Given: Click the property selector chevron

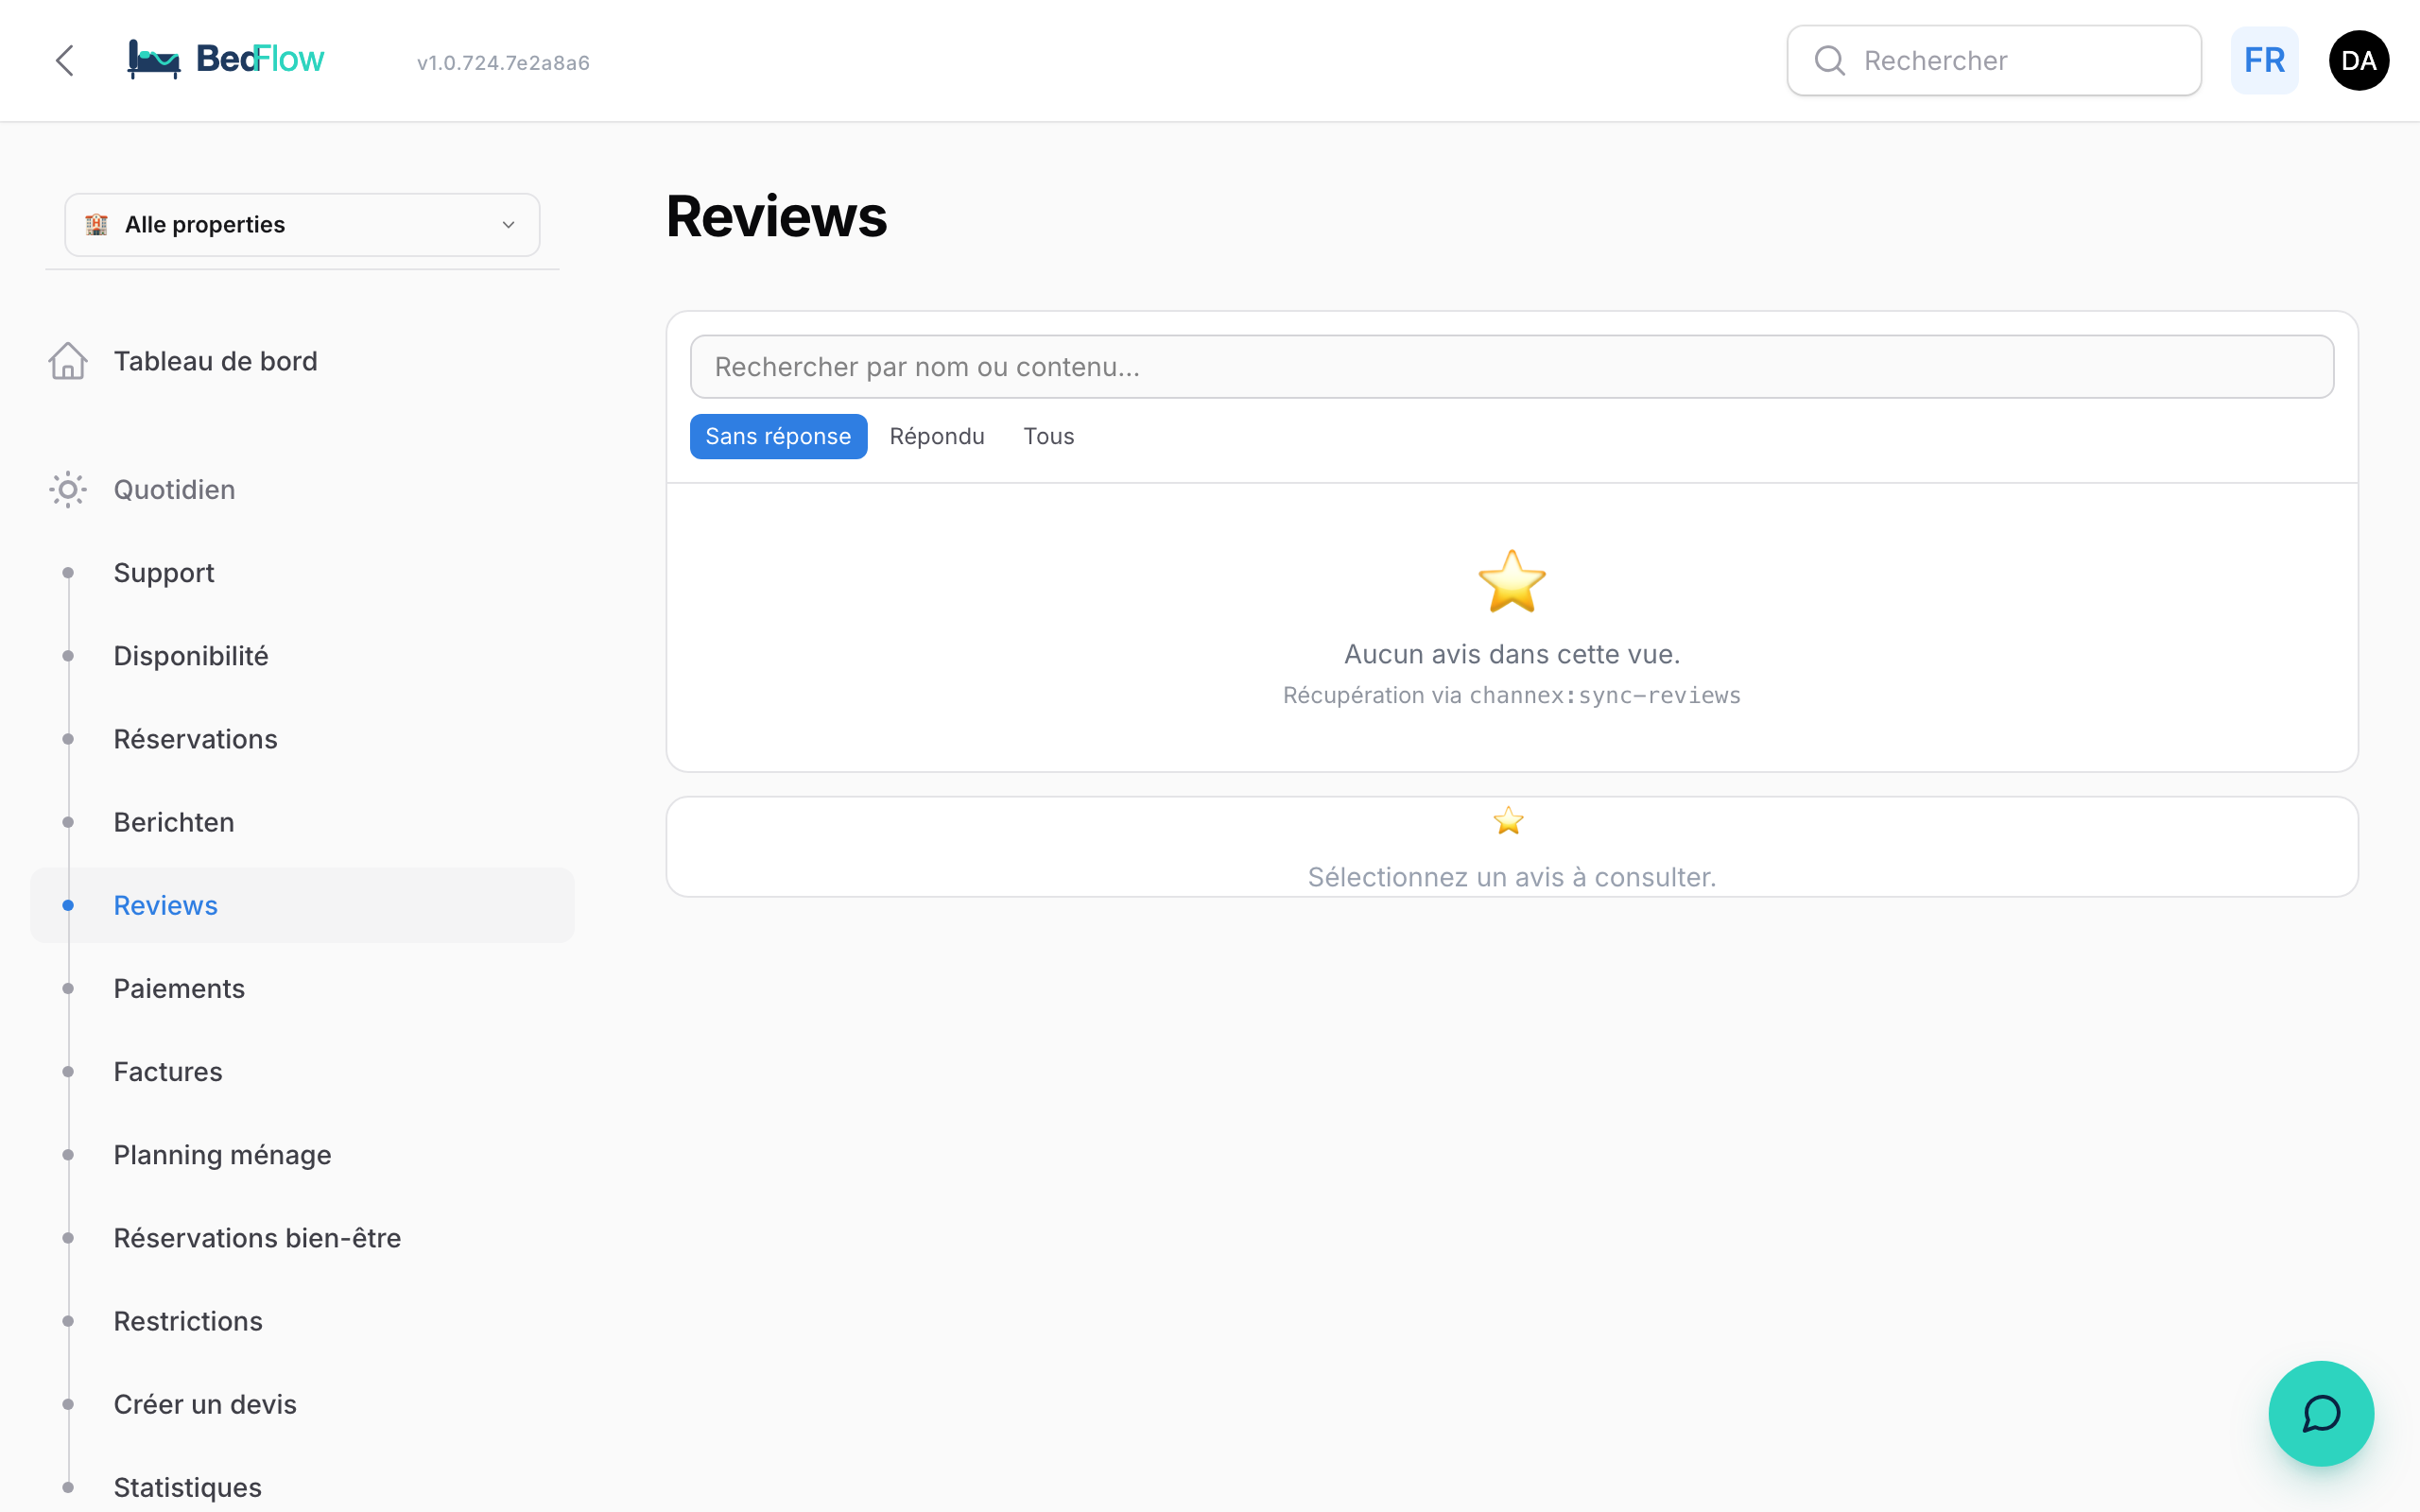Looking at the screenshot, I should click(508, 225).
